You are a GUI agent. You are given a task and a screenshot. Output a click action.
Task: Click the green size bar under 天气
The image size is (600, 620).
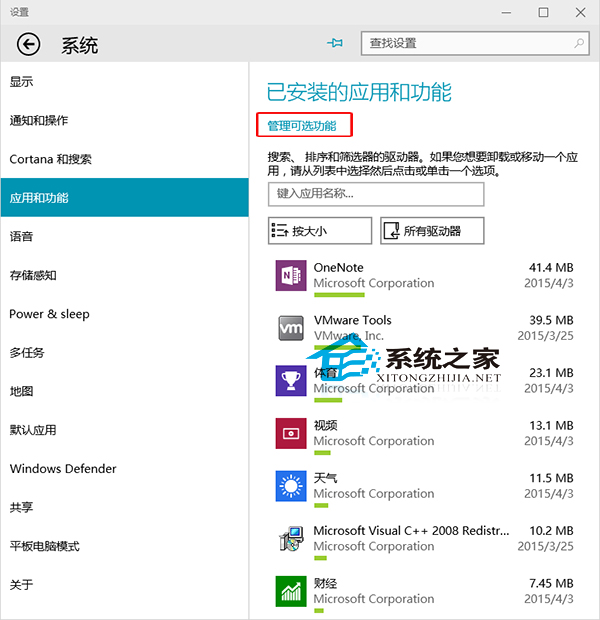[x=321, y=505]
